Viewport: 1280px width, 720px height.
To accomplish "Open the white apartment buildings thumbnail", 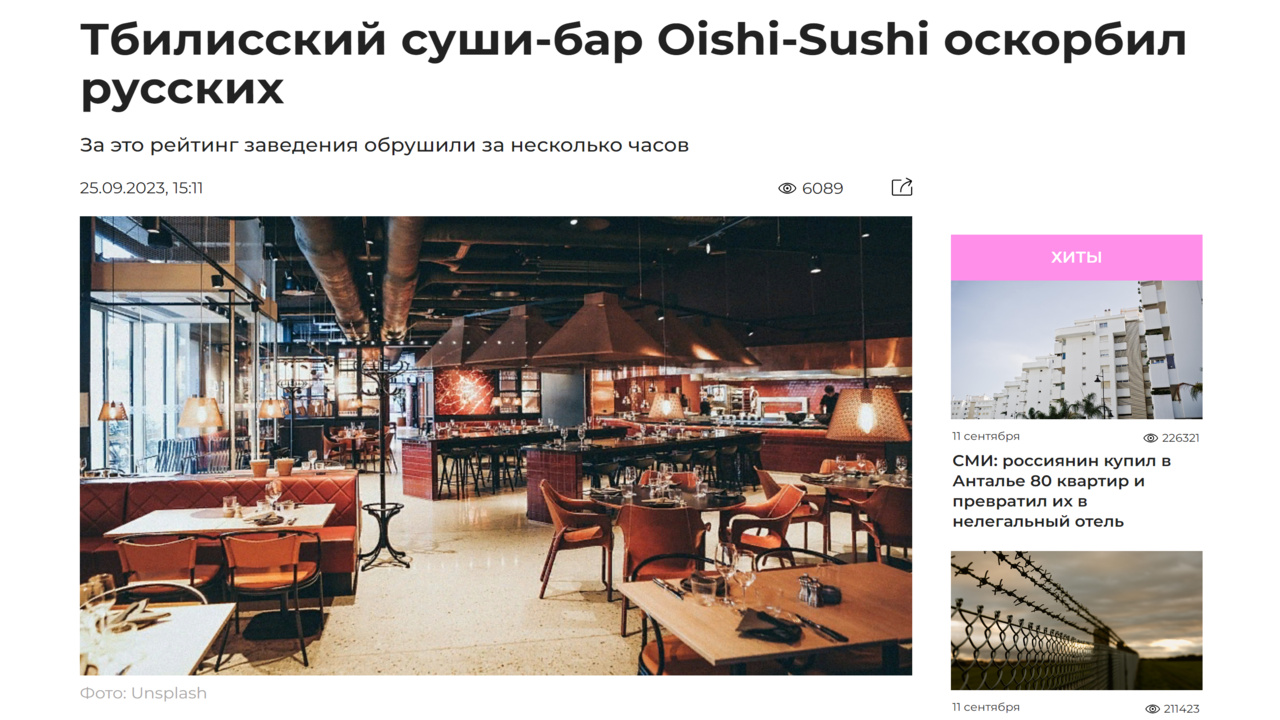I will pyautogui.click(x=1076, y=350).
